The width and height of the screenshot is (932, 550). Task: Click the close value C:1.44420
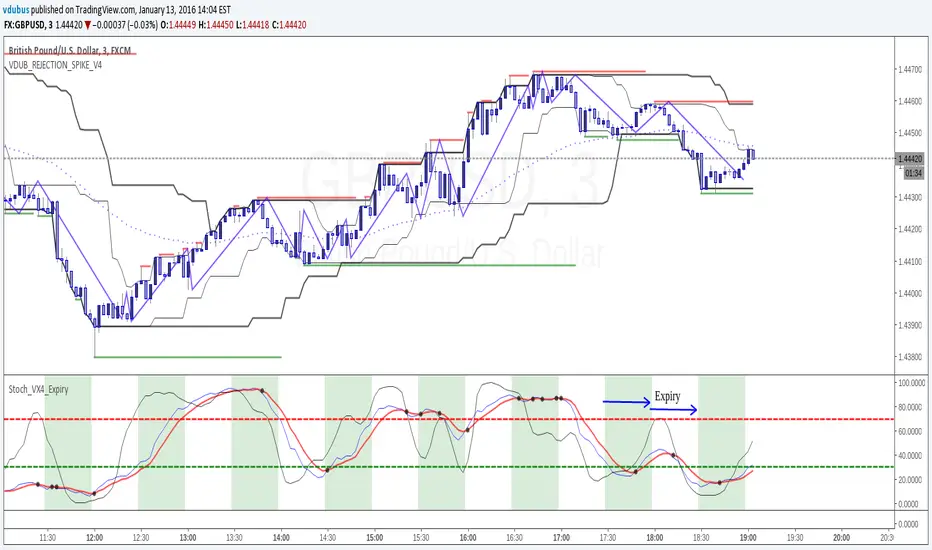coord(289,25)
